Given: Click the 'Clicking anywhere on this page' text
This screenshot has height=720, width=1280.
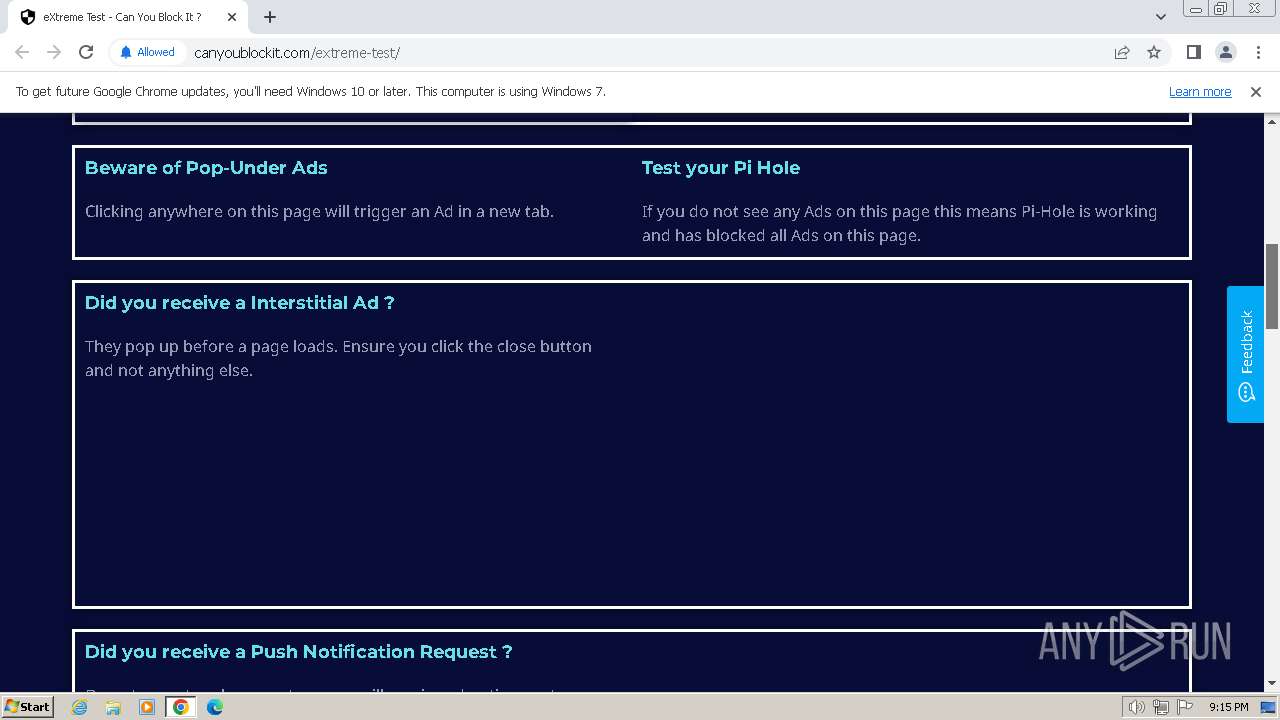Looking at the screenshot, I should [x=319, y=212].
